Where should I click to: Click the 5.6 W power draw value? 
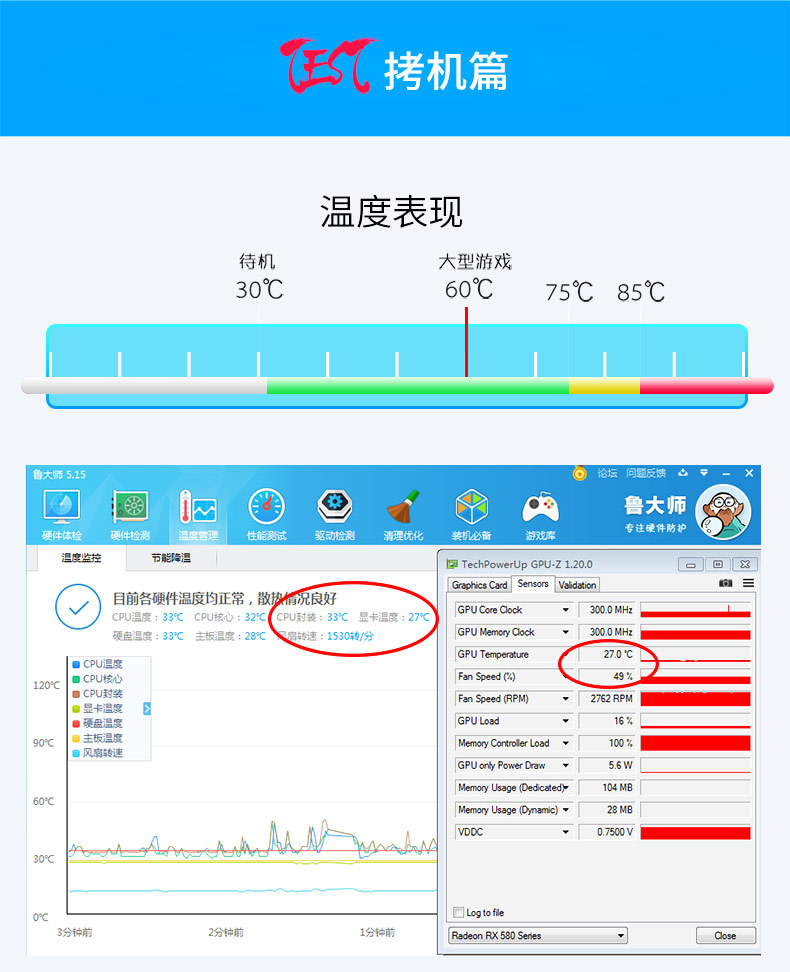point(606,766)
